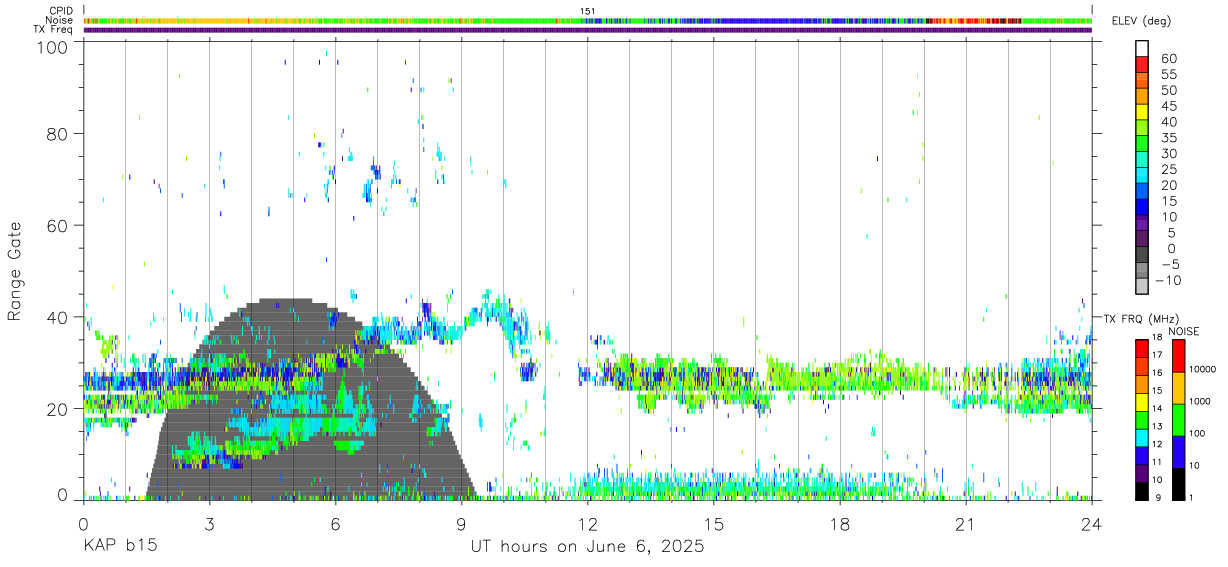Click the 12 hour tick label
This screenshot has height=567, width=1228.
coord(588,523)
